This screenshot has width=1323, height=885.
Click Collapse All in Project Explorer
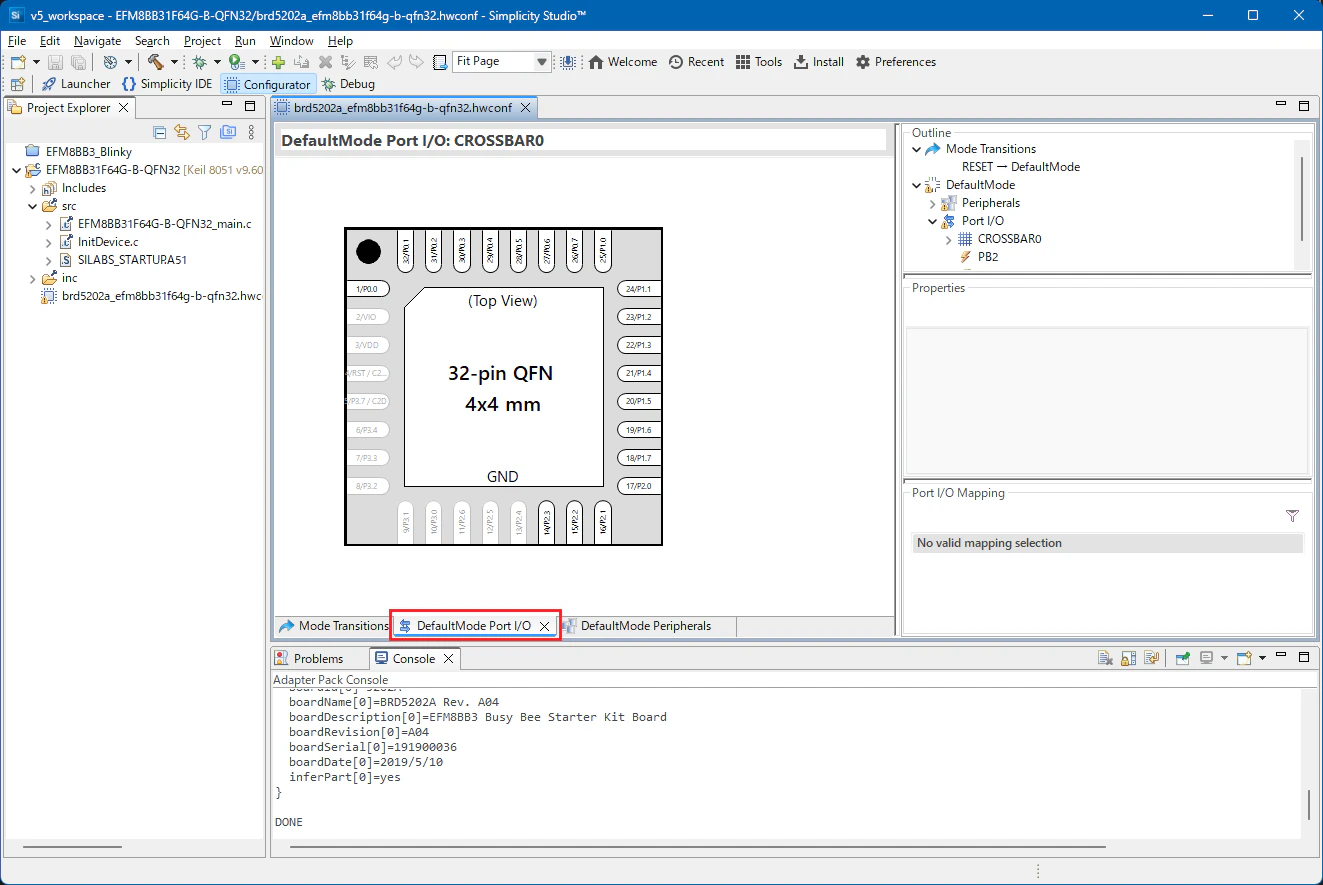(160, 132)
